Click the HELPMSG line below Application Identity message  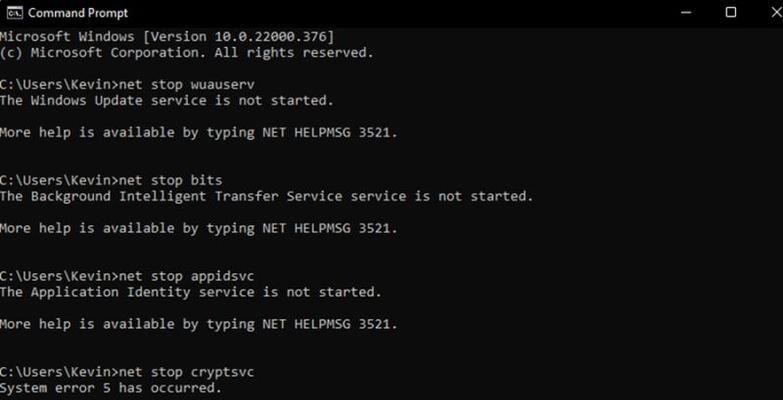point(199,324)
